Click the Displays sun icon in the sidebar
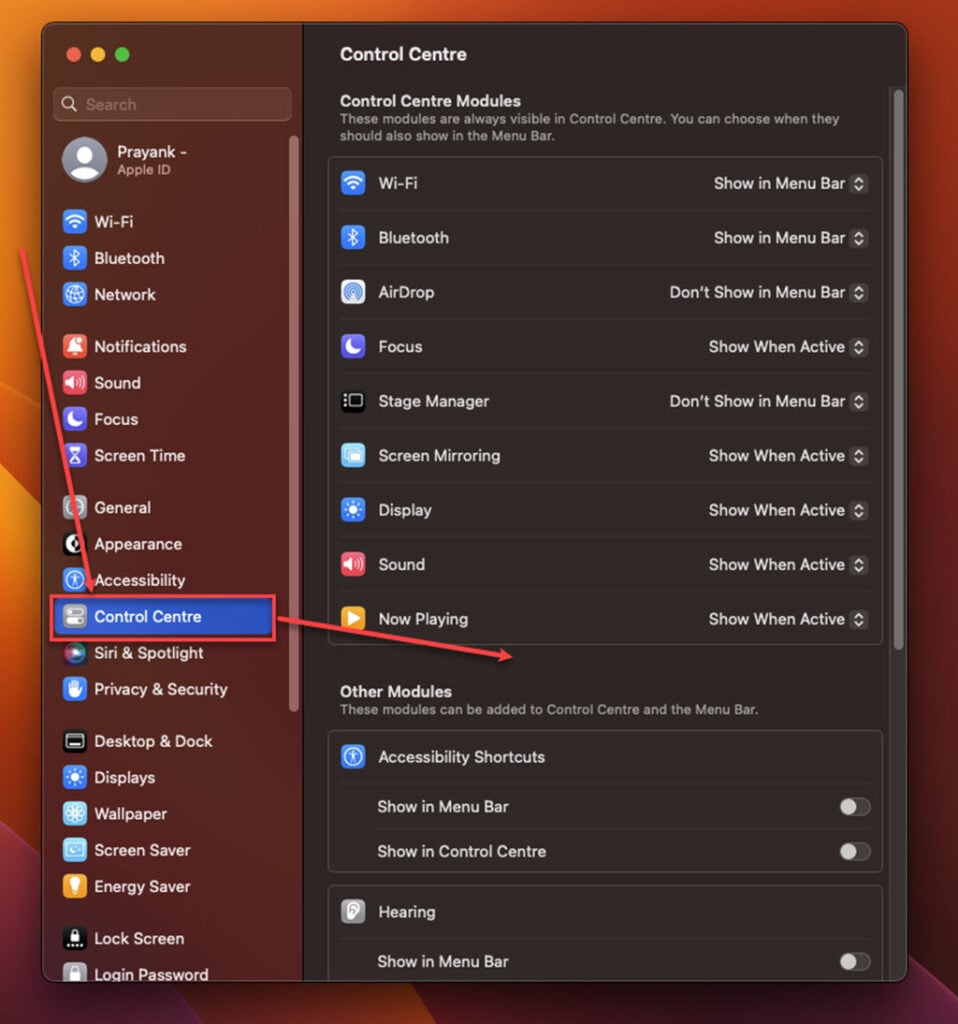Viewport: 958px width, 1024px height. pyautogui.click(x=74, y=777)
